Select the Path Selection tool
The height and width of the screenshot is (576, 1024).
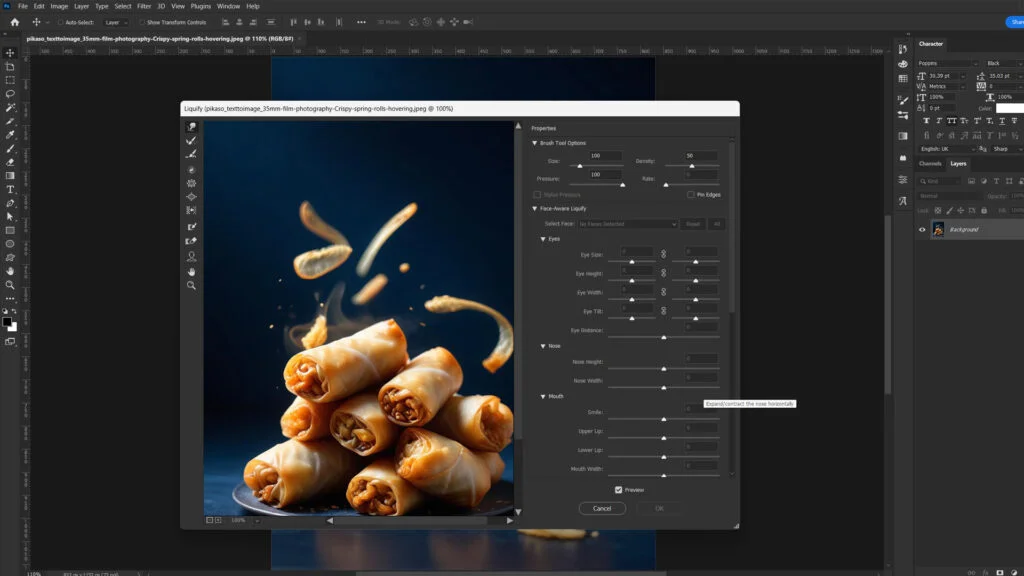point(10,217)
